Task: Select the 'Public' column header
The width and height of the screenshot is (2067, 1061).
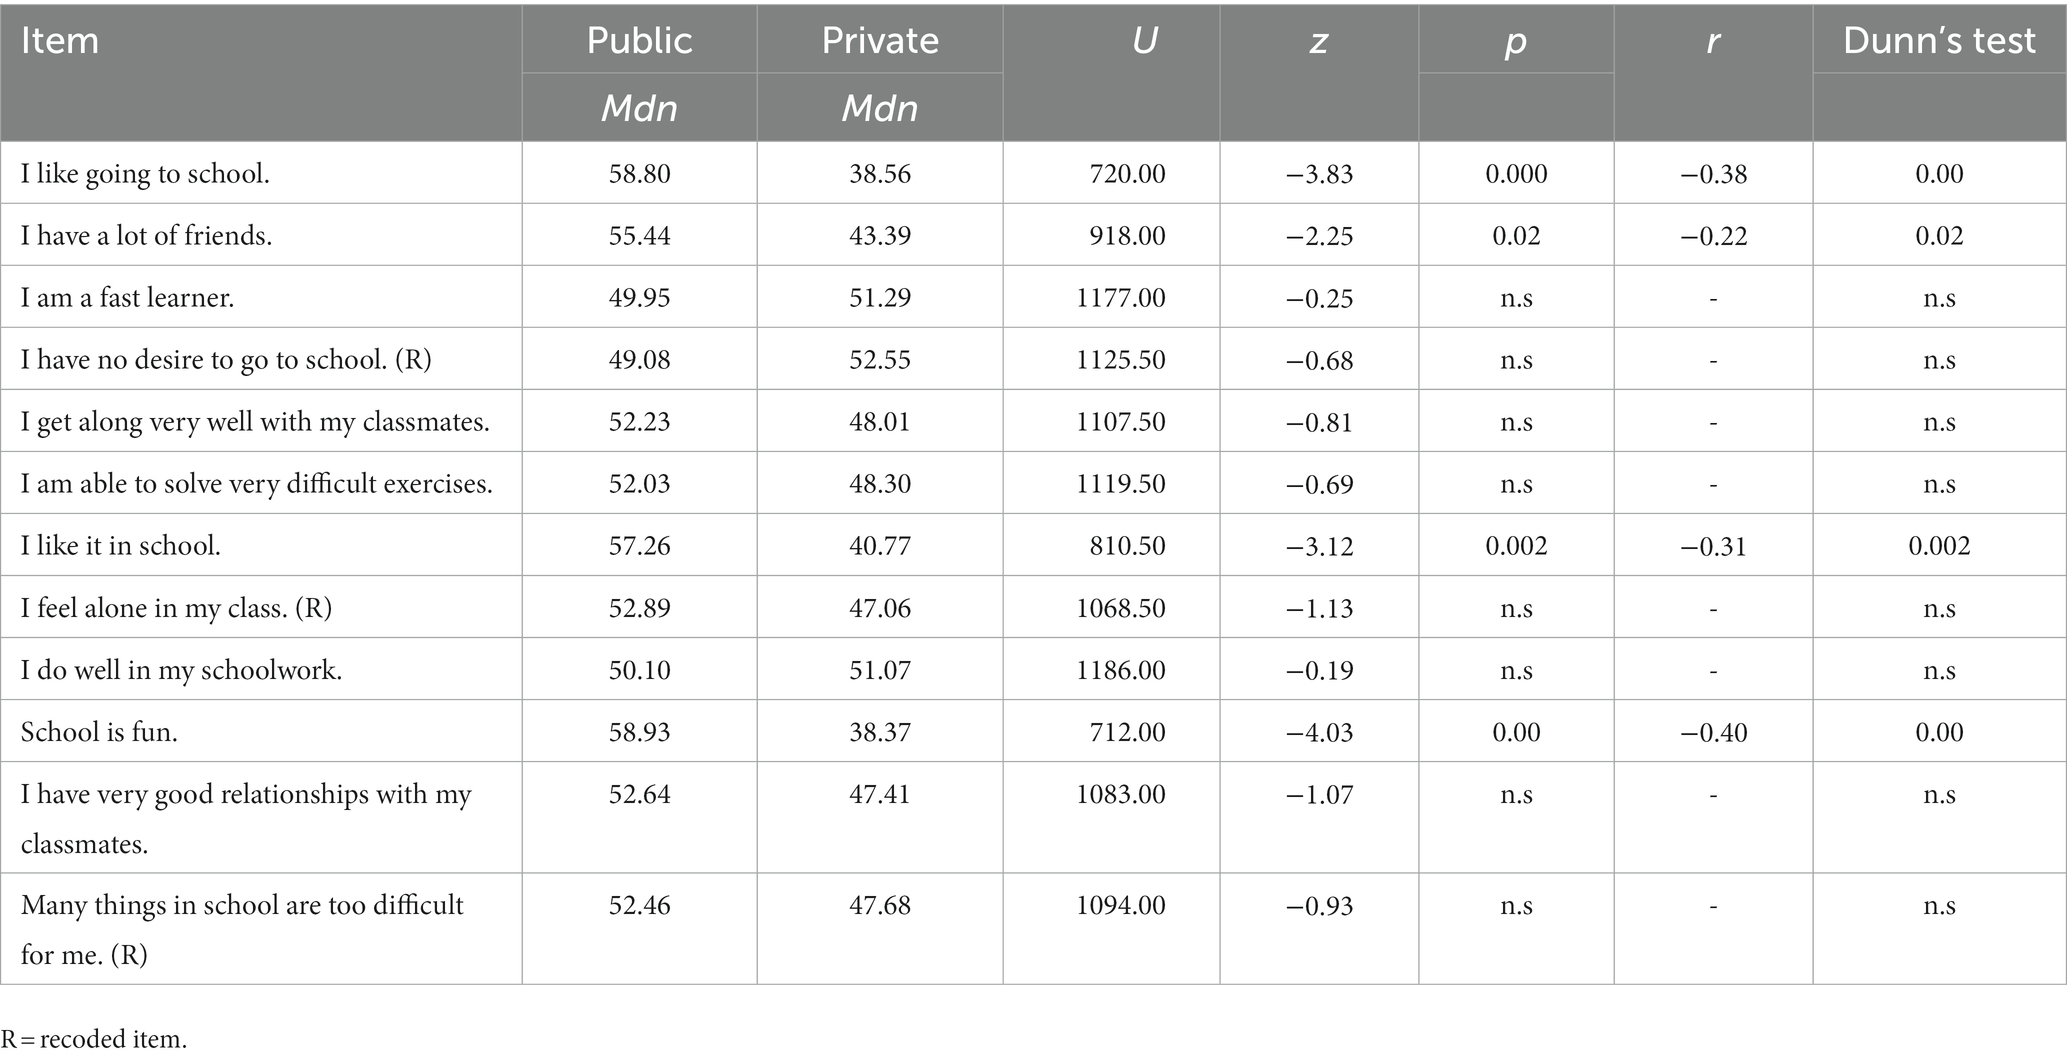Action: [639, 40]
